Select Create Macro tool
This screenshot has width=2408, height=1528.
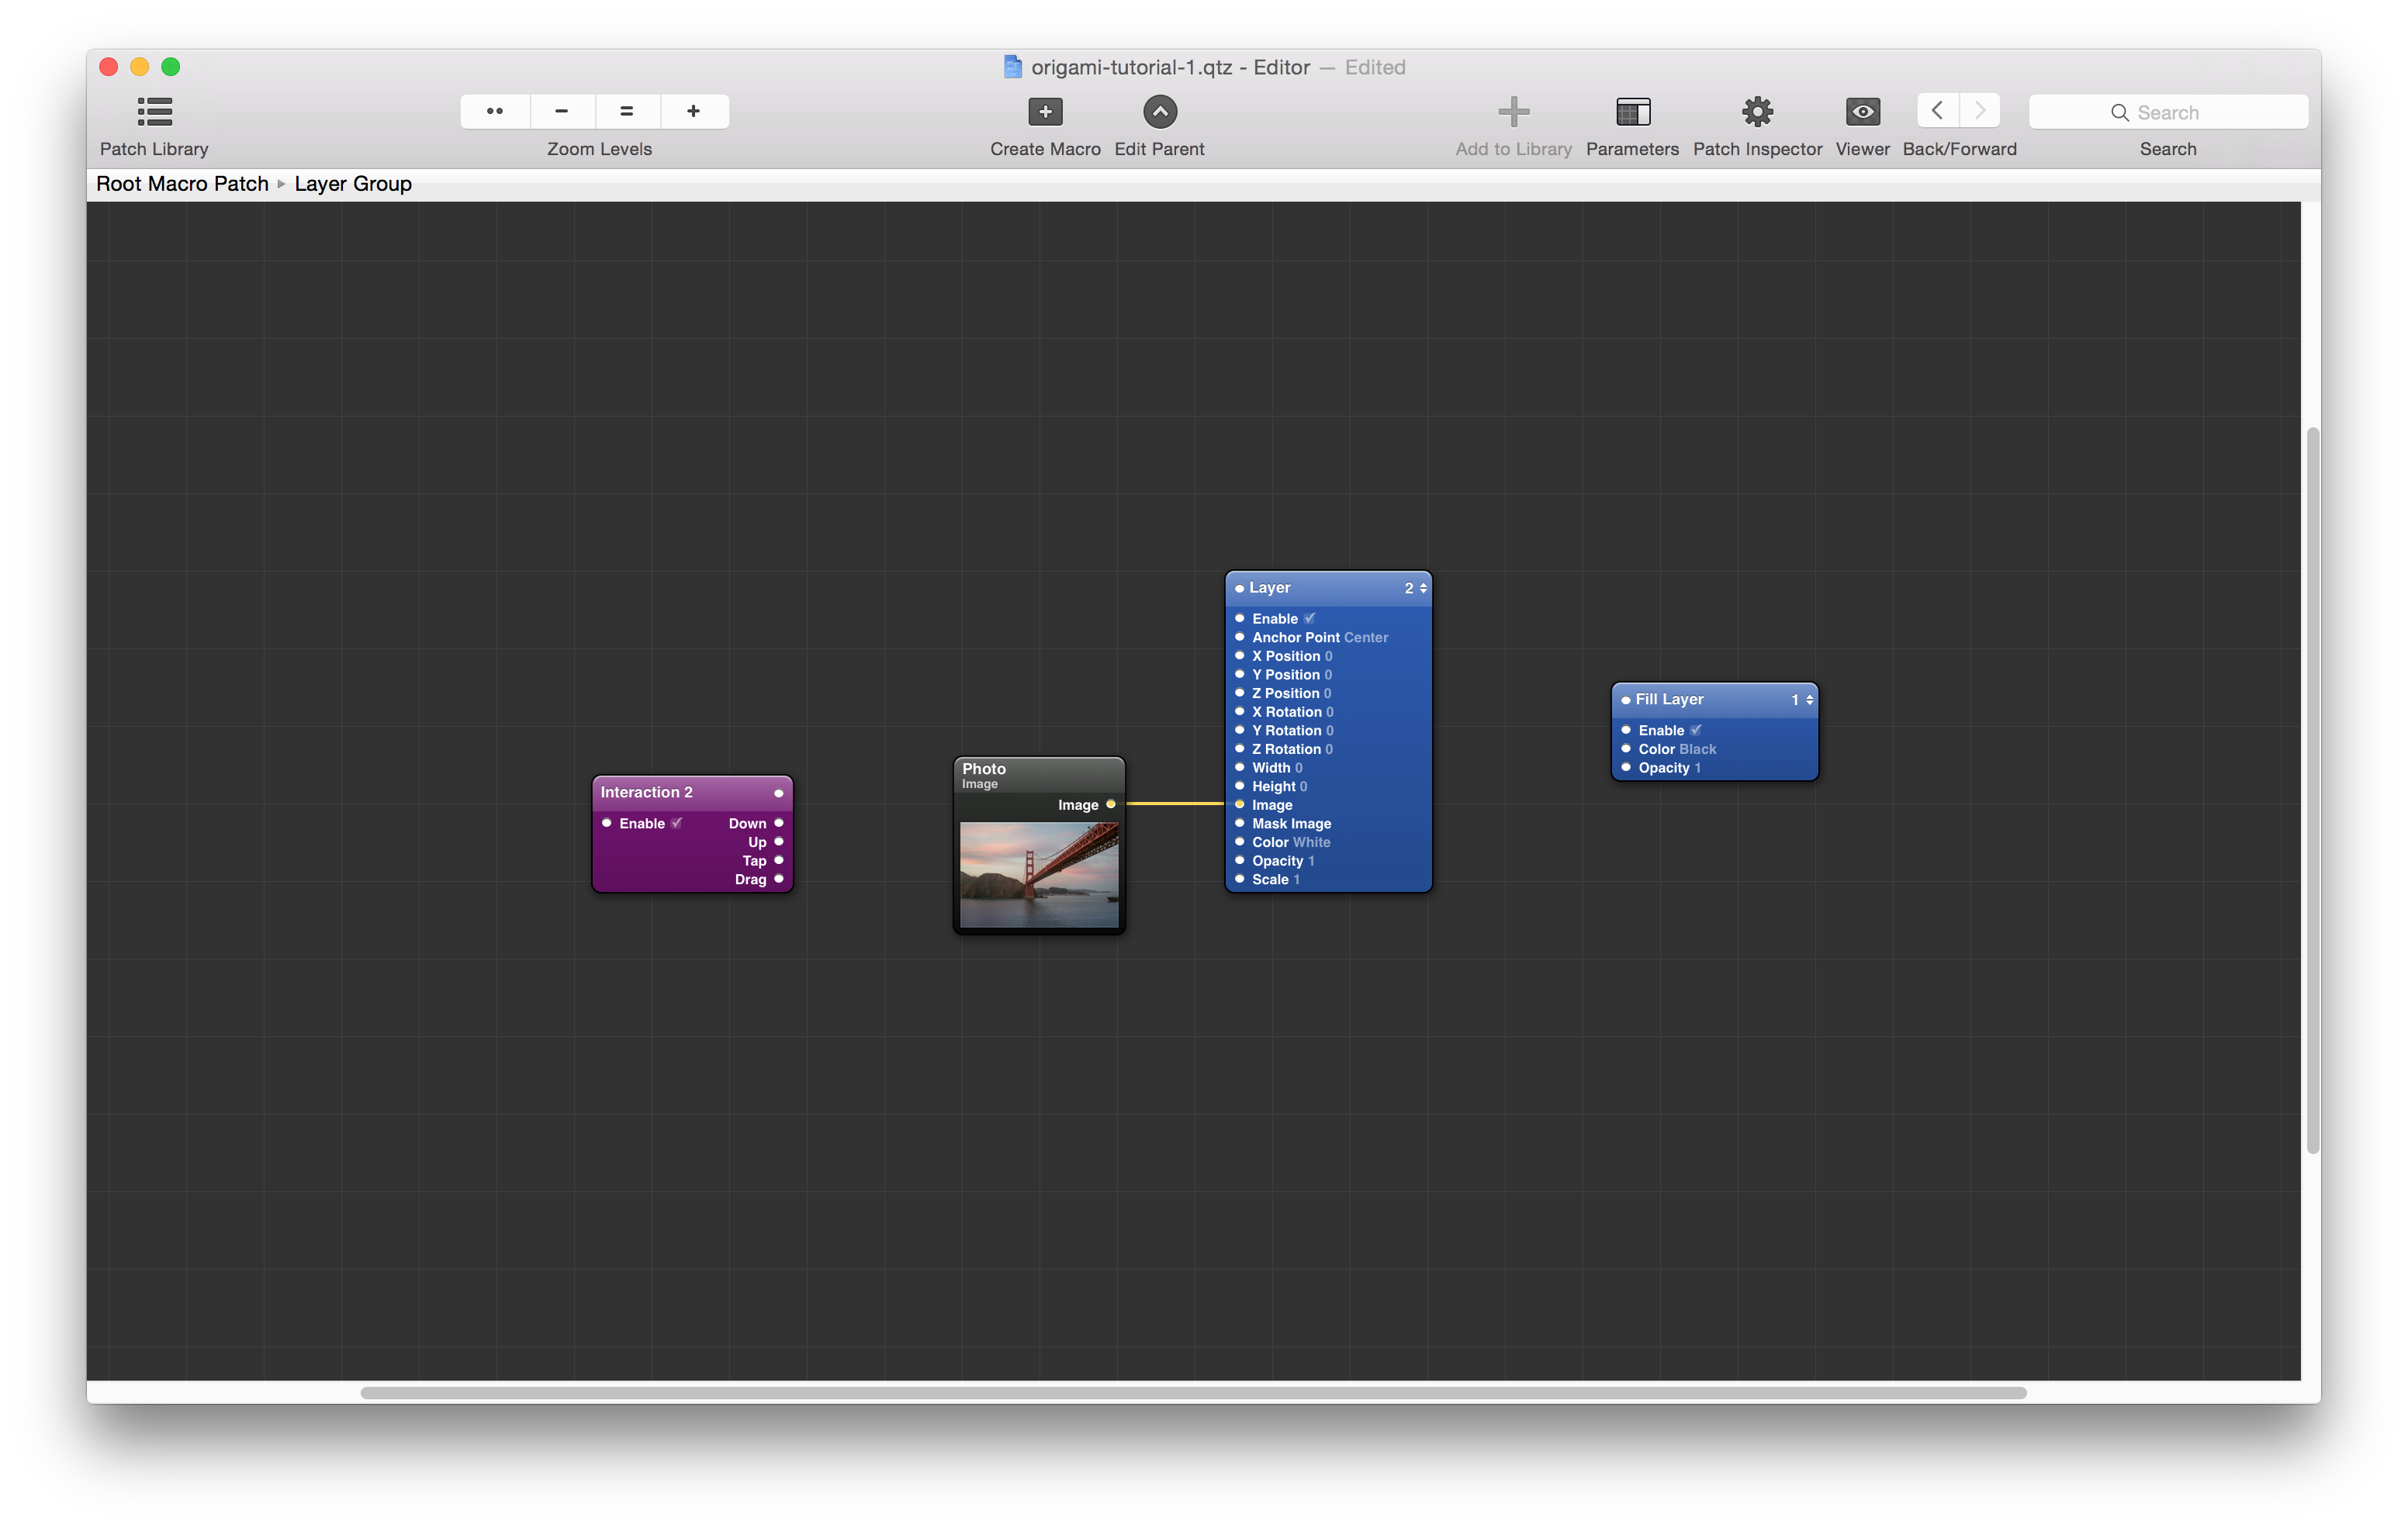[x=1044, y=110]
